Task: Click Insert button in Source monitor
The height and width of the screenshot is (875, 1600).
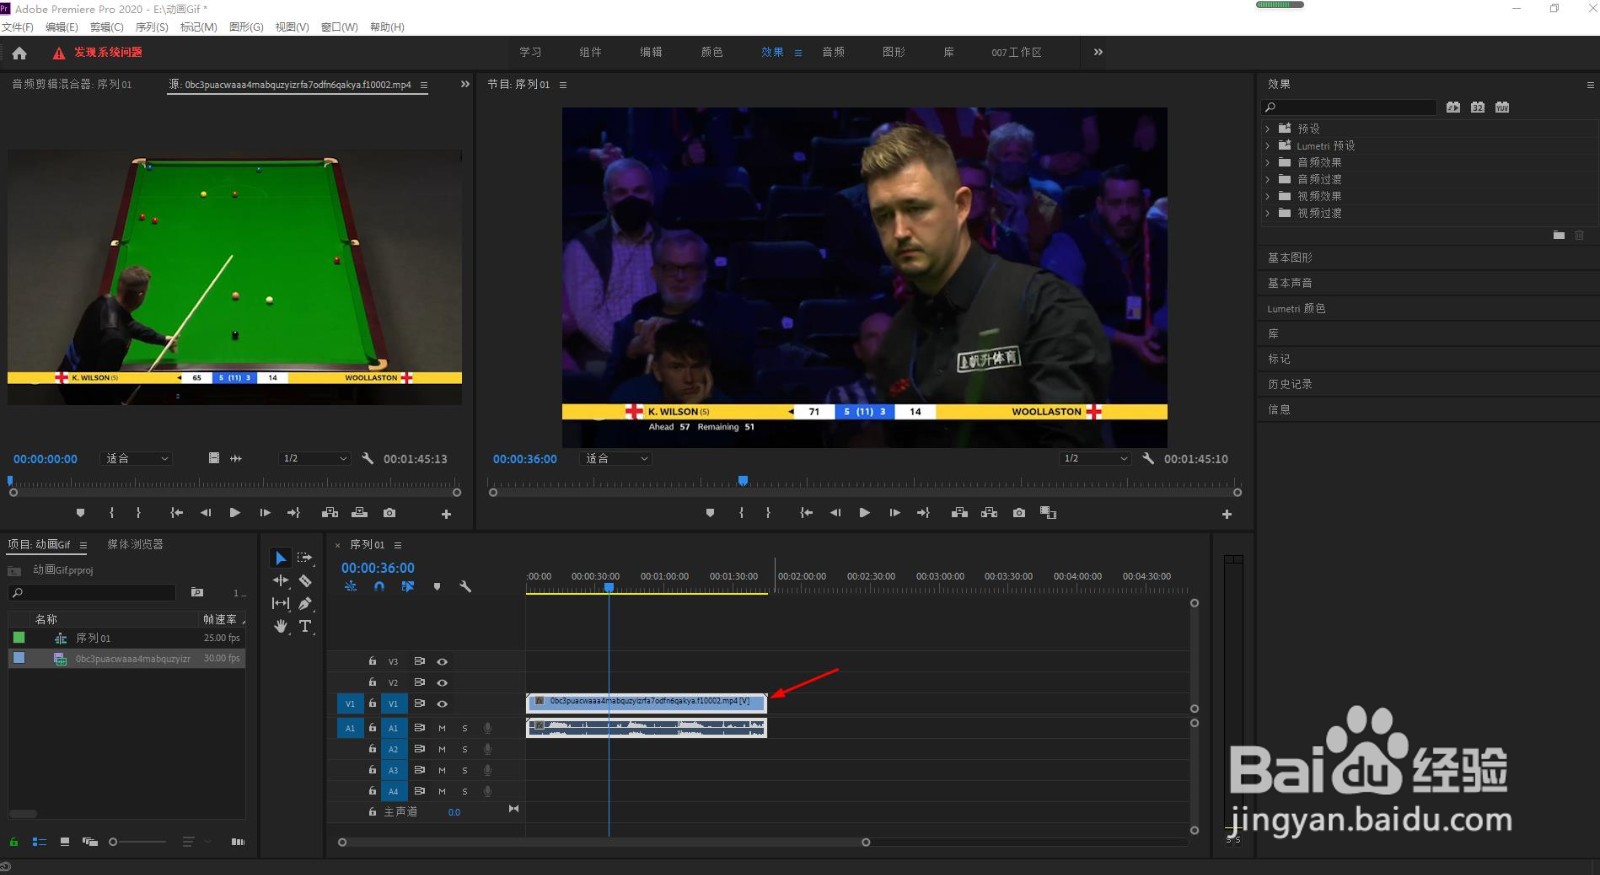Action: 330,513
